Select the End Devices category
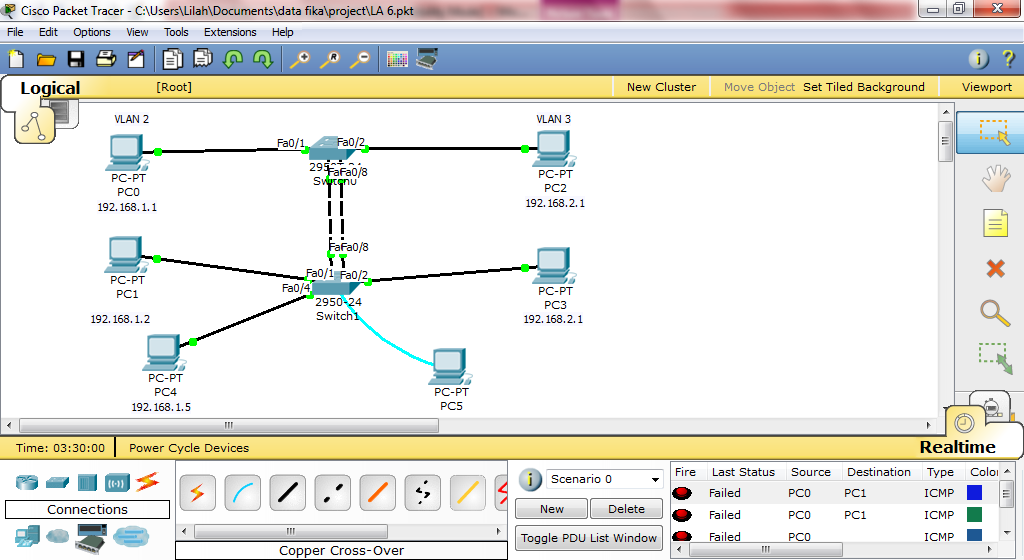 coord(27,537)
